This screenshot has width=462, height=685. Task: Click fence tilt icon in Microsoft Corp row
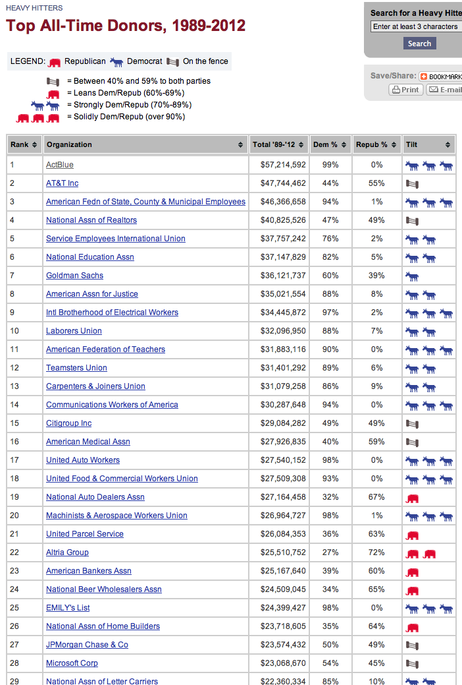click(412, 664)
